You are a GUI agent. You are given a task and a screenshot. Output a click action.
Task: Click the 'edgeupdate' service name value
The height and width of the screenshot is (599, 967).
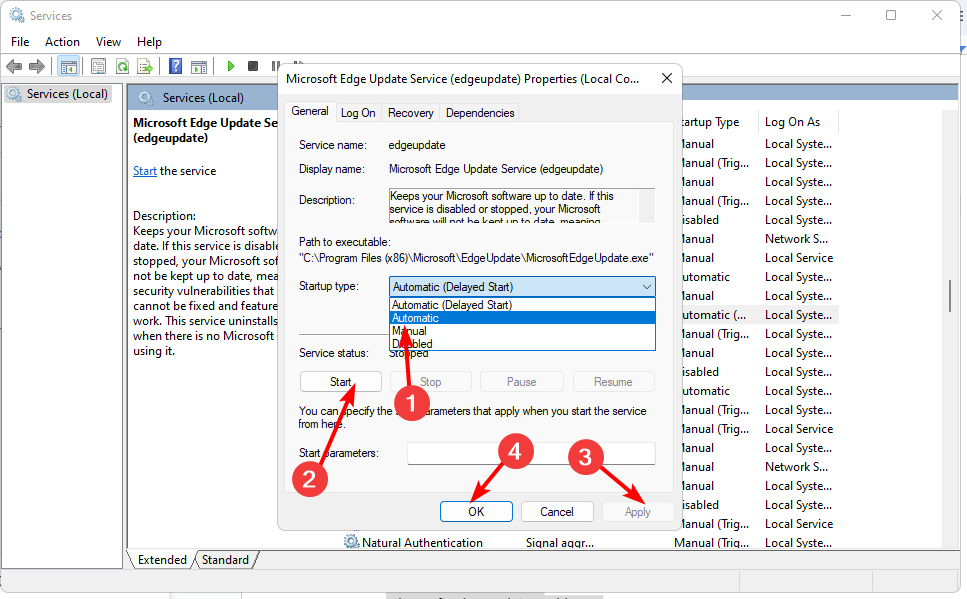point(417,145)
